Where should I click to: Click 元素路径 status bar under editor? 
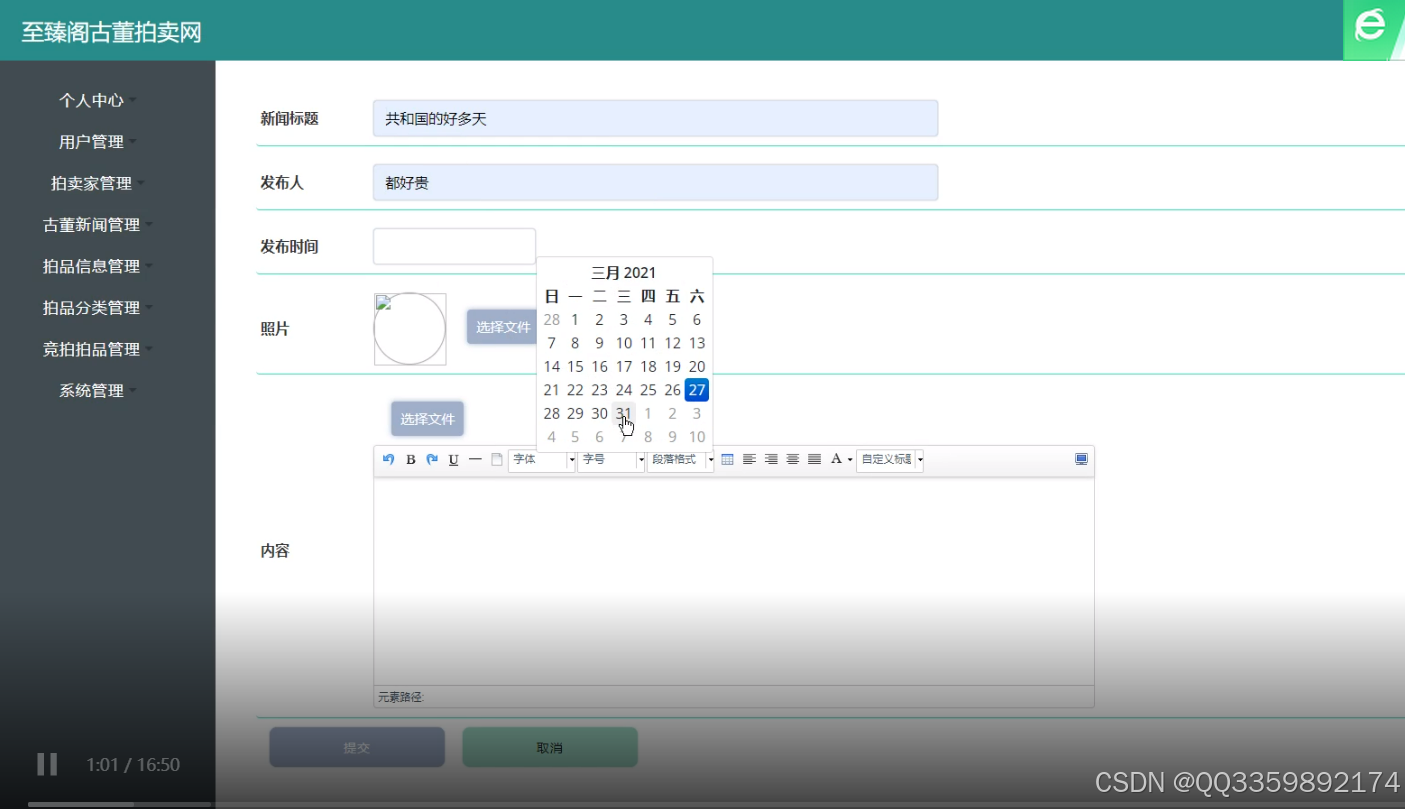[734, 696]
